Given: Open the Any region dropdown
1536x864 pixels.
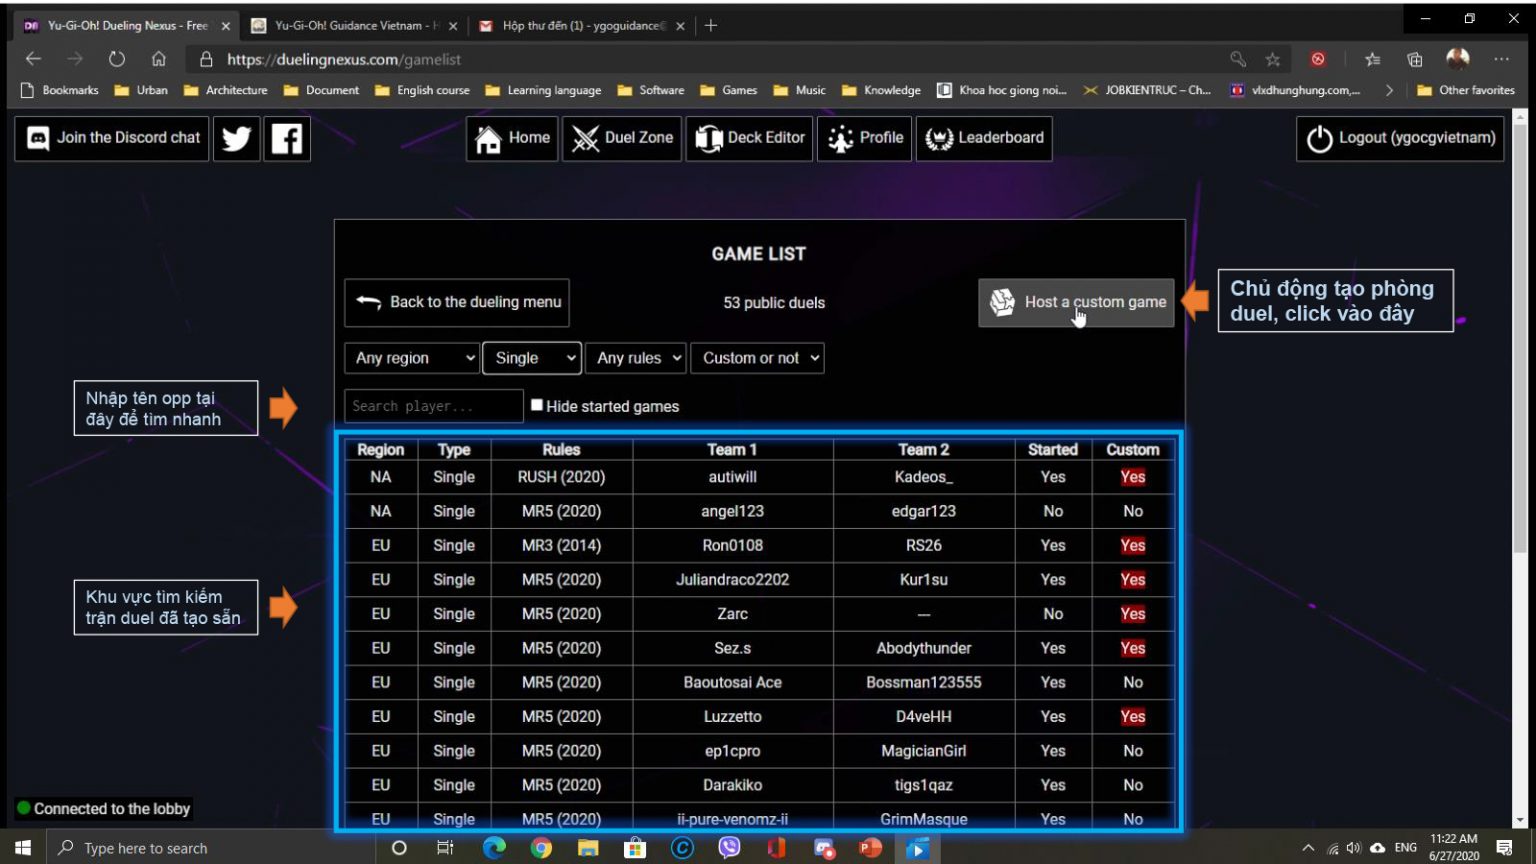Looking at the screenshot, I should pos(410,357).
